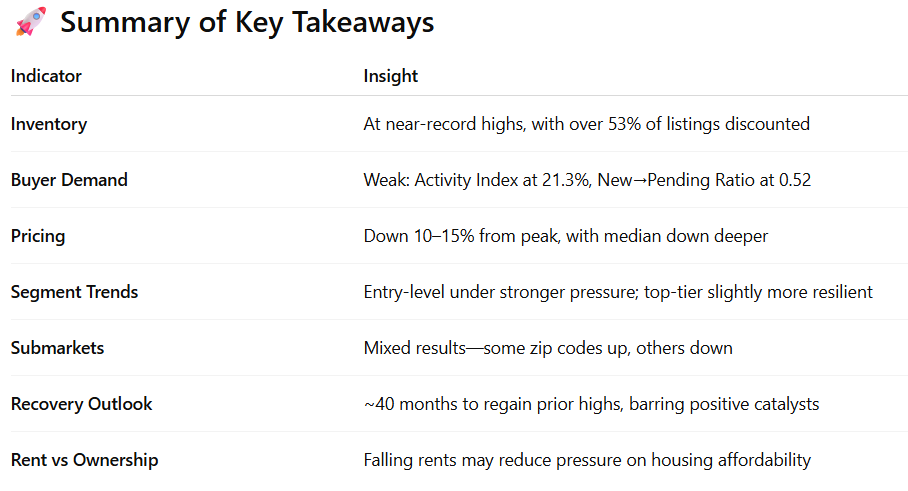Click the Rent vs Ownership row label
The height and width of the screenshot is (491, 908).
(85, 460)
